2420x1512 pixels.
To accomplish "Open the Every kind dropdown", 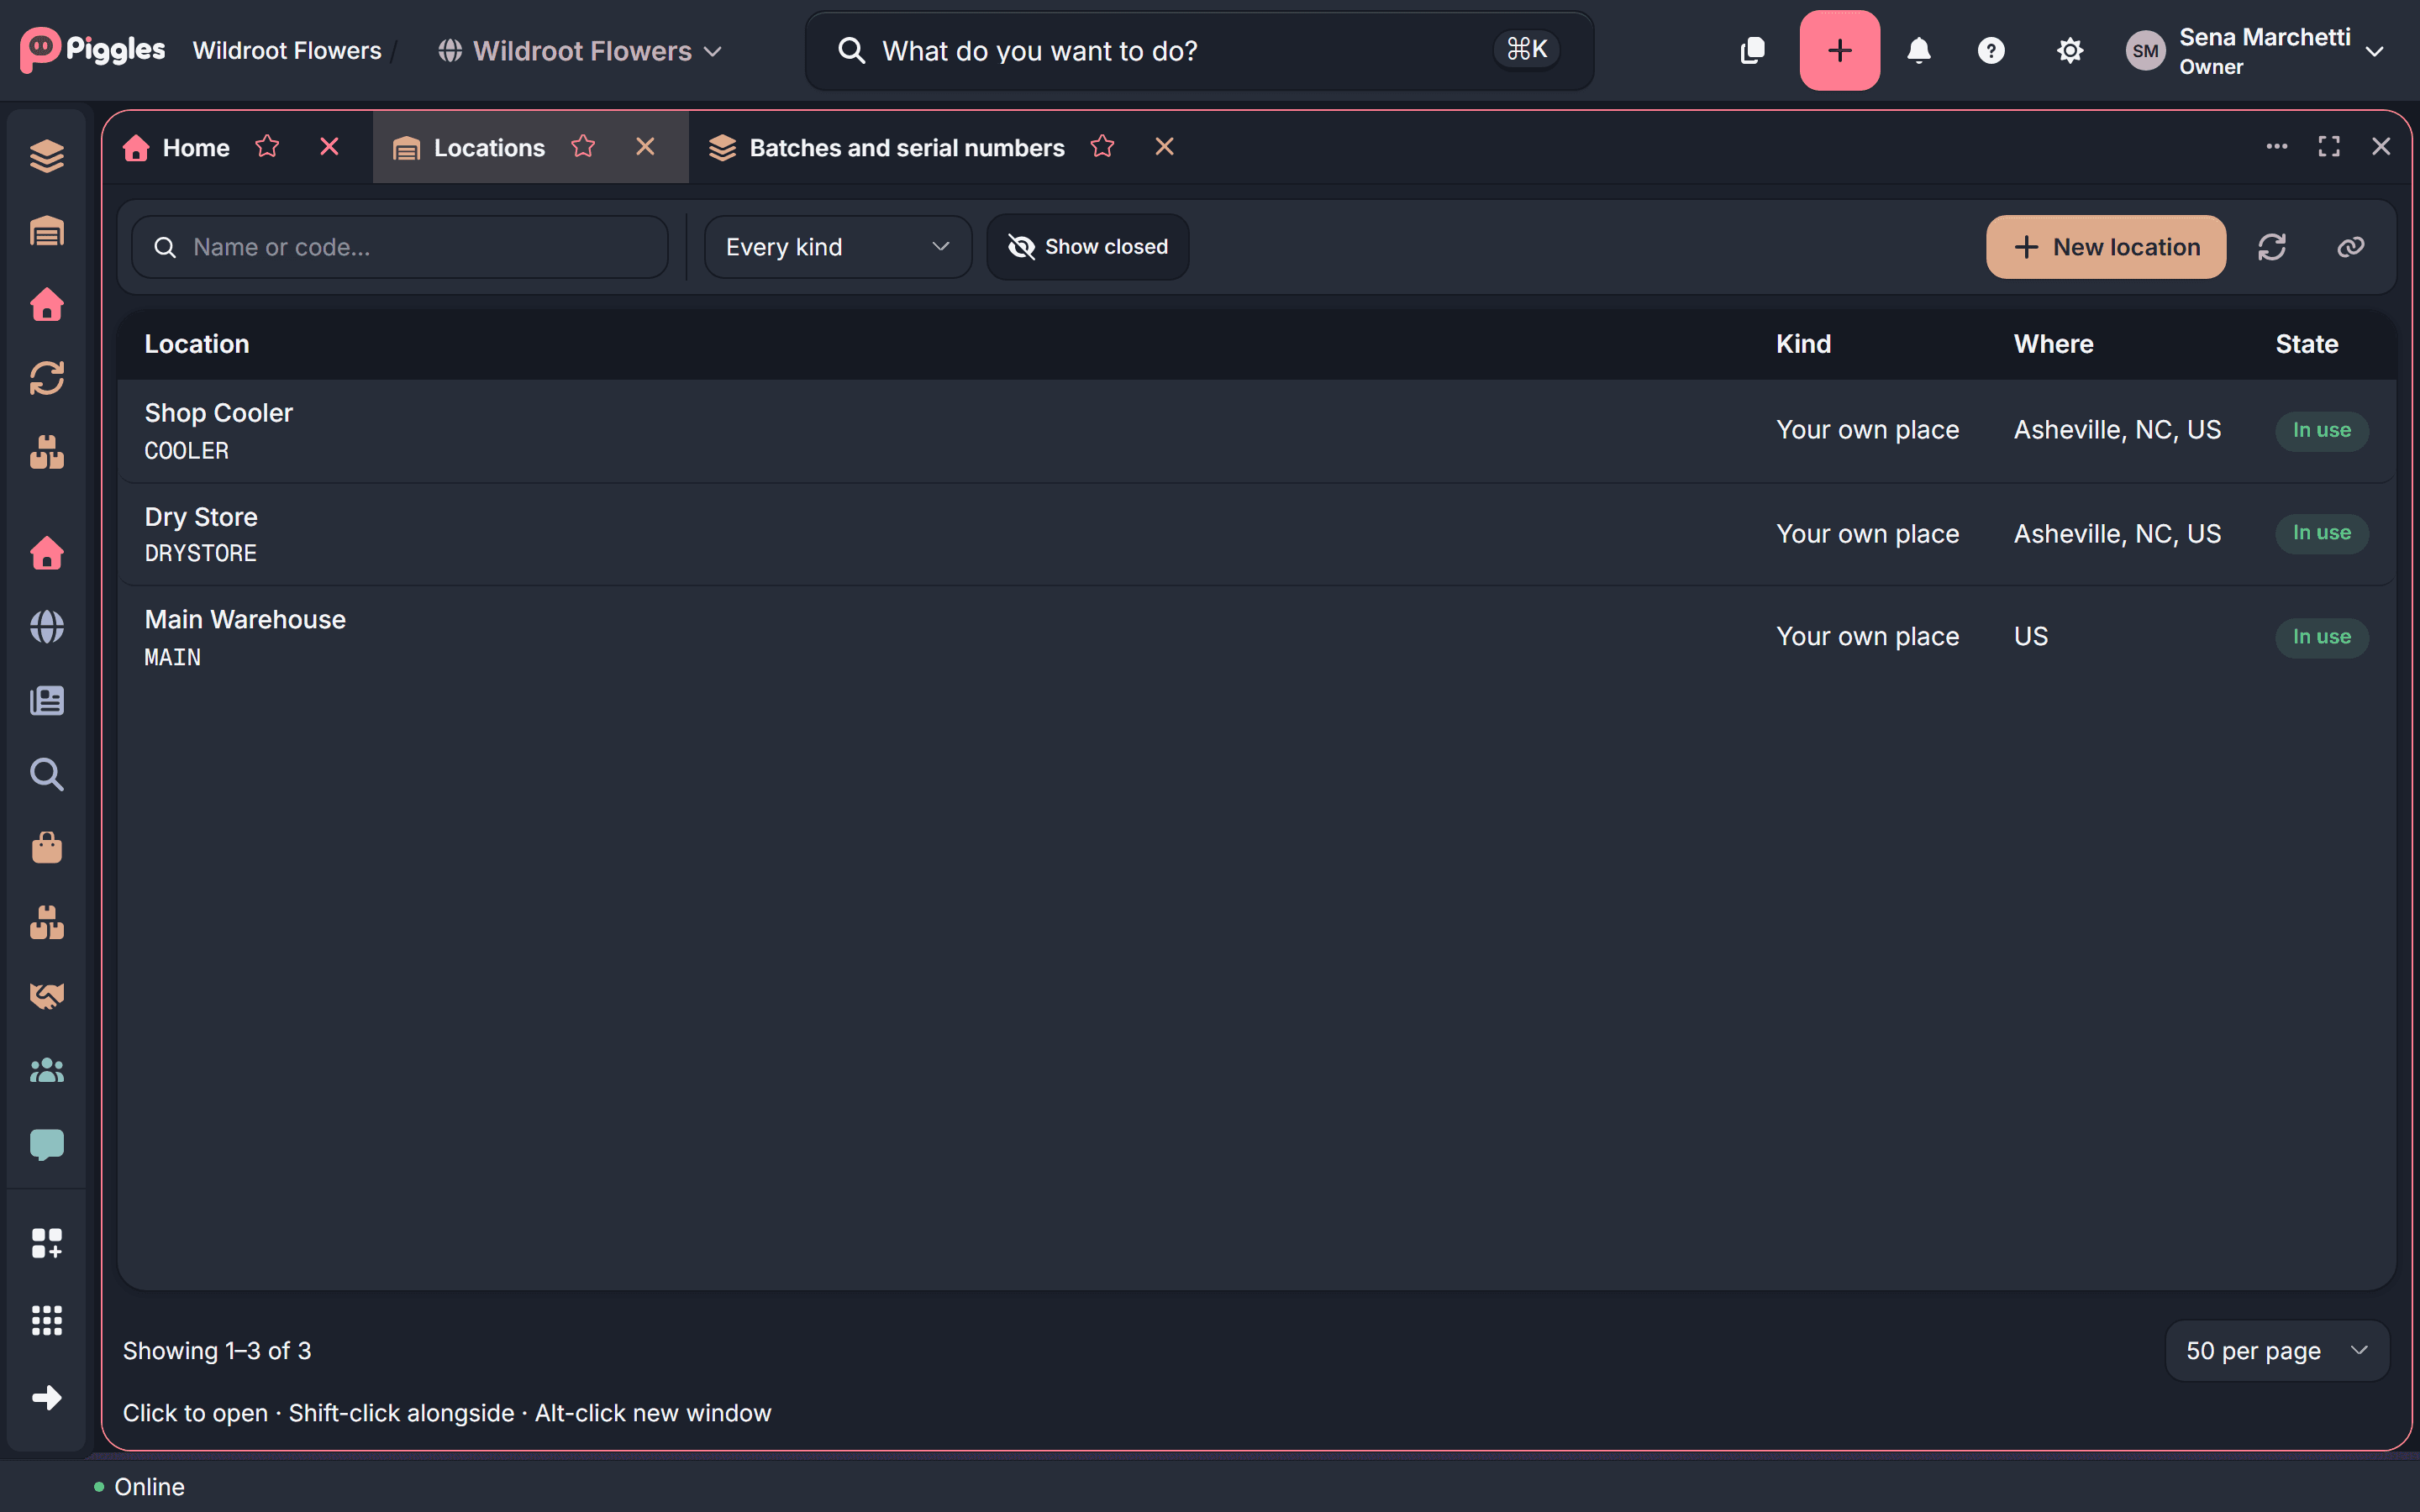I will [838, 247].
